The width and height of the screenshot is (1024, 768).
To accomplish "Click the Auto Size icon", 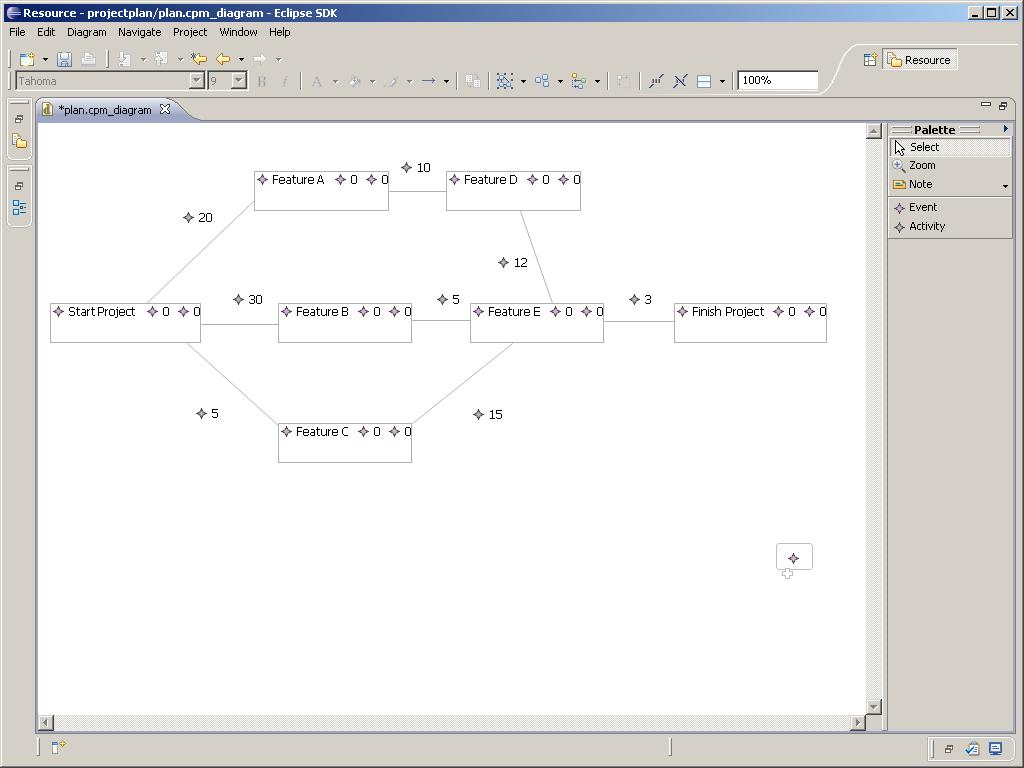I will [x=623, y=82].
